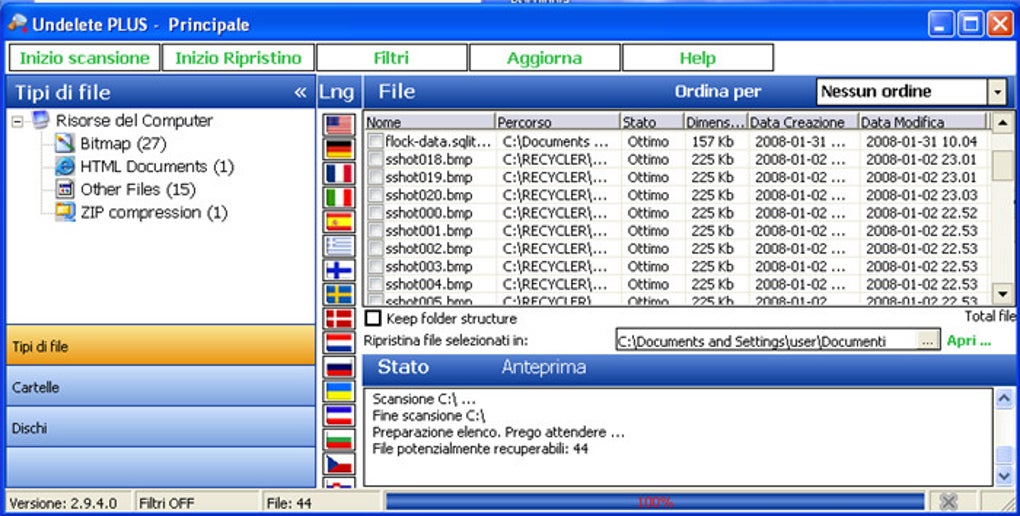This screenshot has width=1020, height=516.
Task: Open the Filtri toolbar item
Action: pos(392,58)
